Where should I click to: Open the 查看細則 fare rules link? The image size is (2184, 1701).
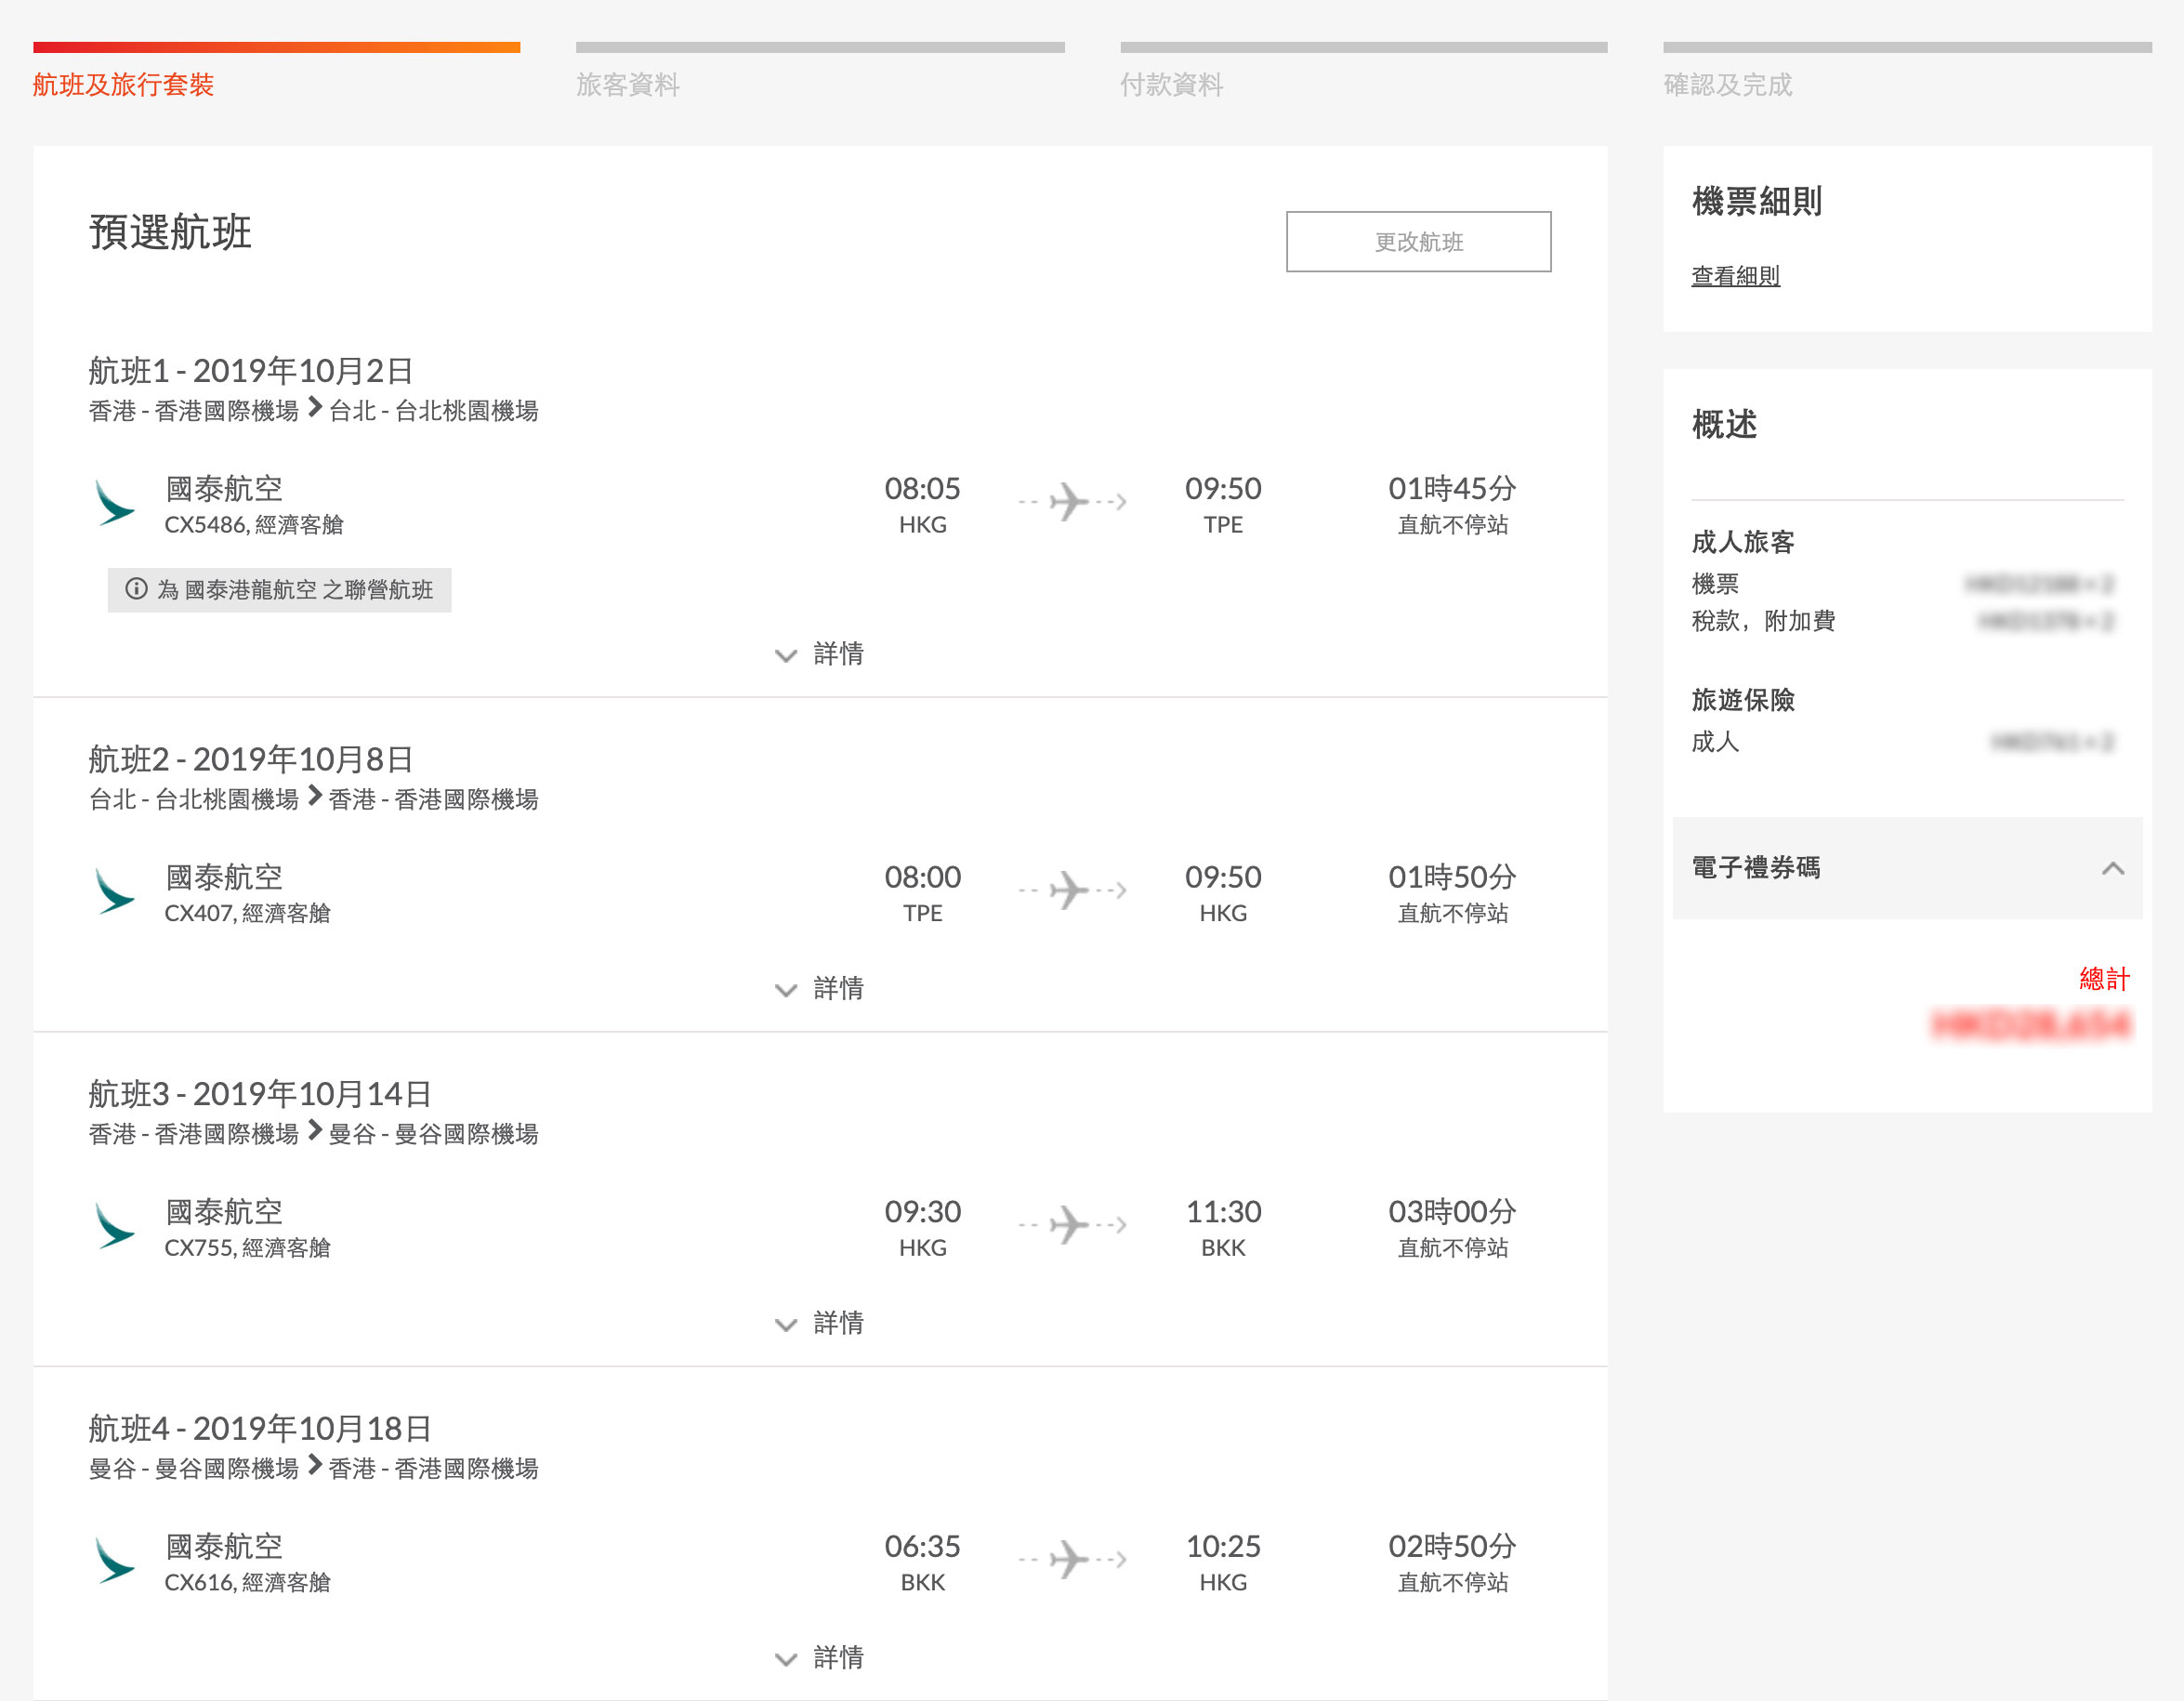1735,276
